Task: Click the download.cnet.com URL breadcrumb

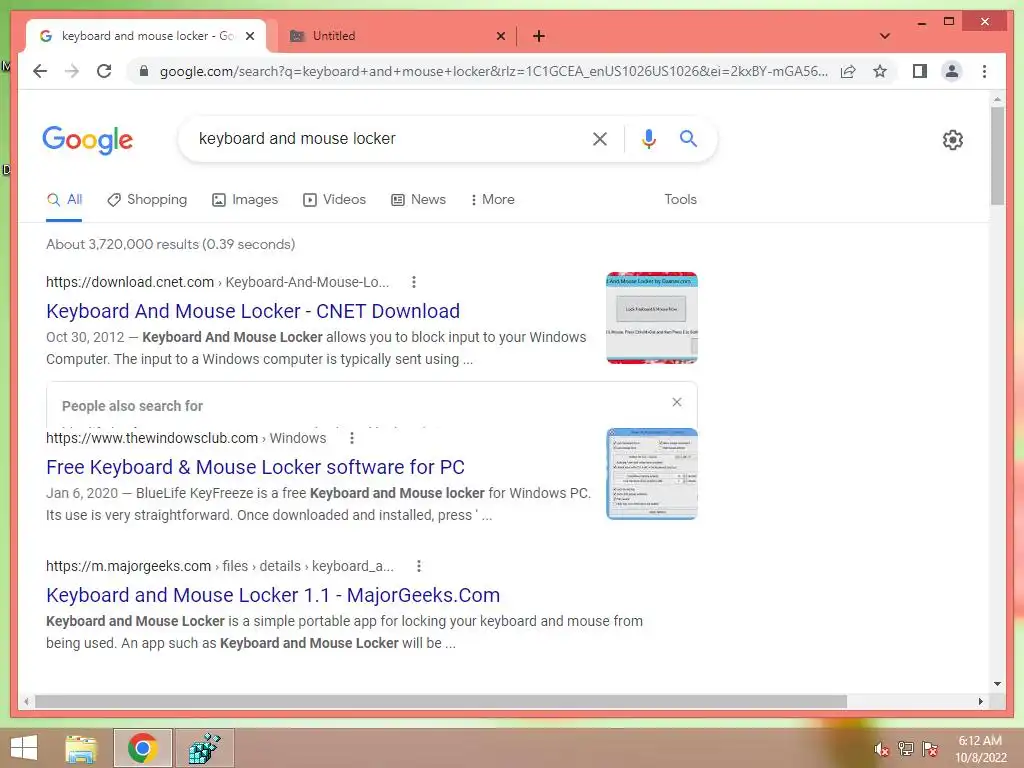Action: pyautogui.click(x=217, y=282)
